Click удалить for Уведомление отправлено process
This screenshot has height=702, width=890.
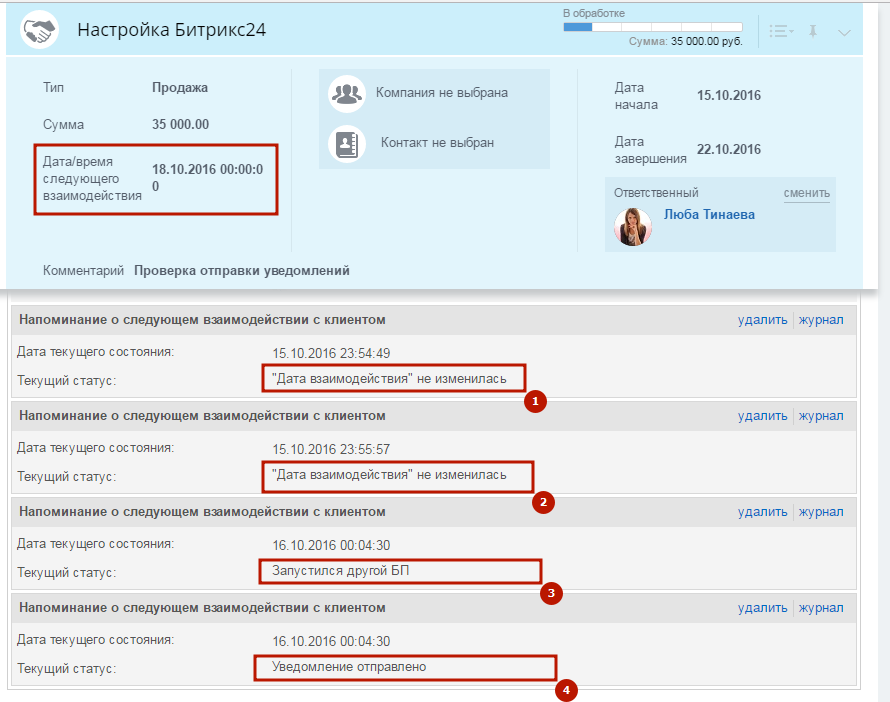coord(762,607)
